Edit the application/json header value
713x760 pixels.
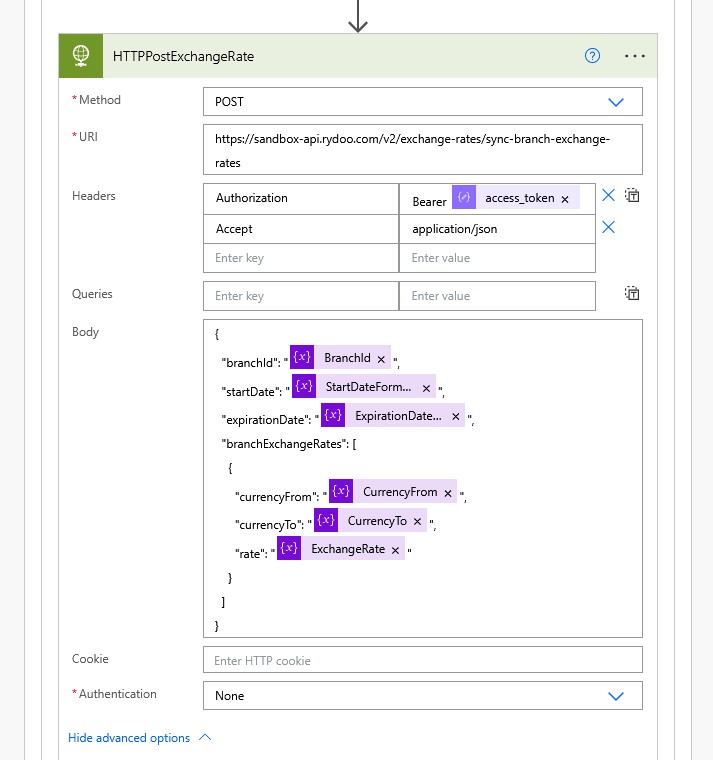[497, 229]
